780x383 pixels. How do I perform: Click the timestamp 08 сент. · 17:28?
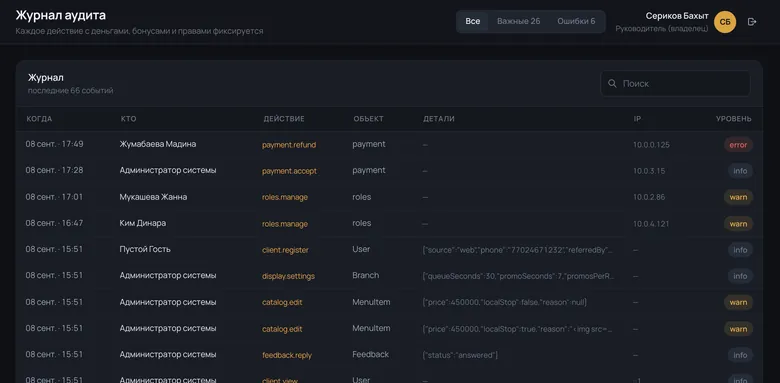click(55, 170)
